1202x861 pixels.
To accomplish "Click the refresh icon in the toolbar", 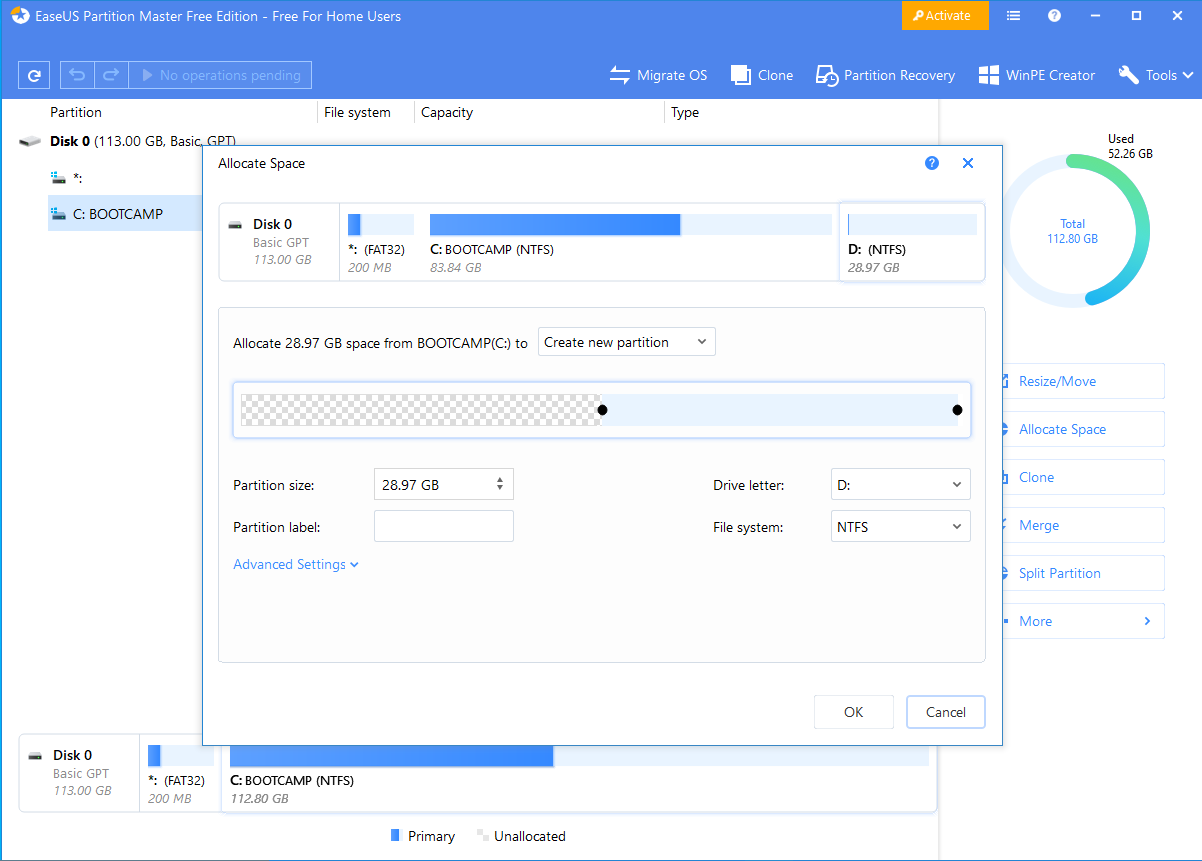I will pyautogui.click(x=34, y=75).
